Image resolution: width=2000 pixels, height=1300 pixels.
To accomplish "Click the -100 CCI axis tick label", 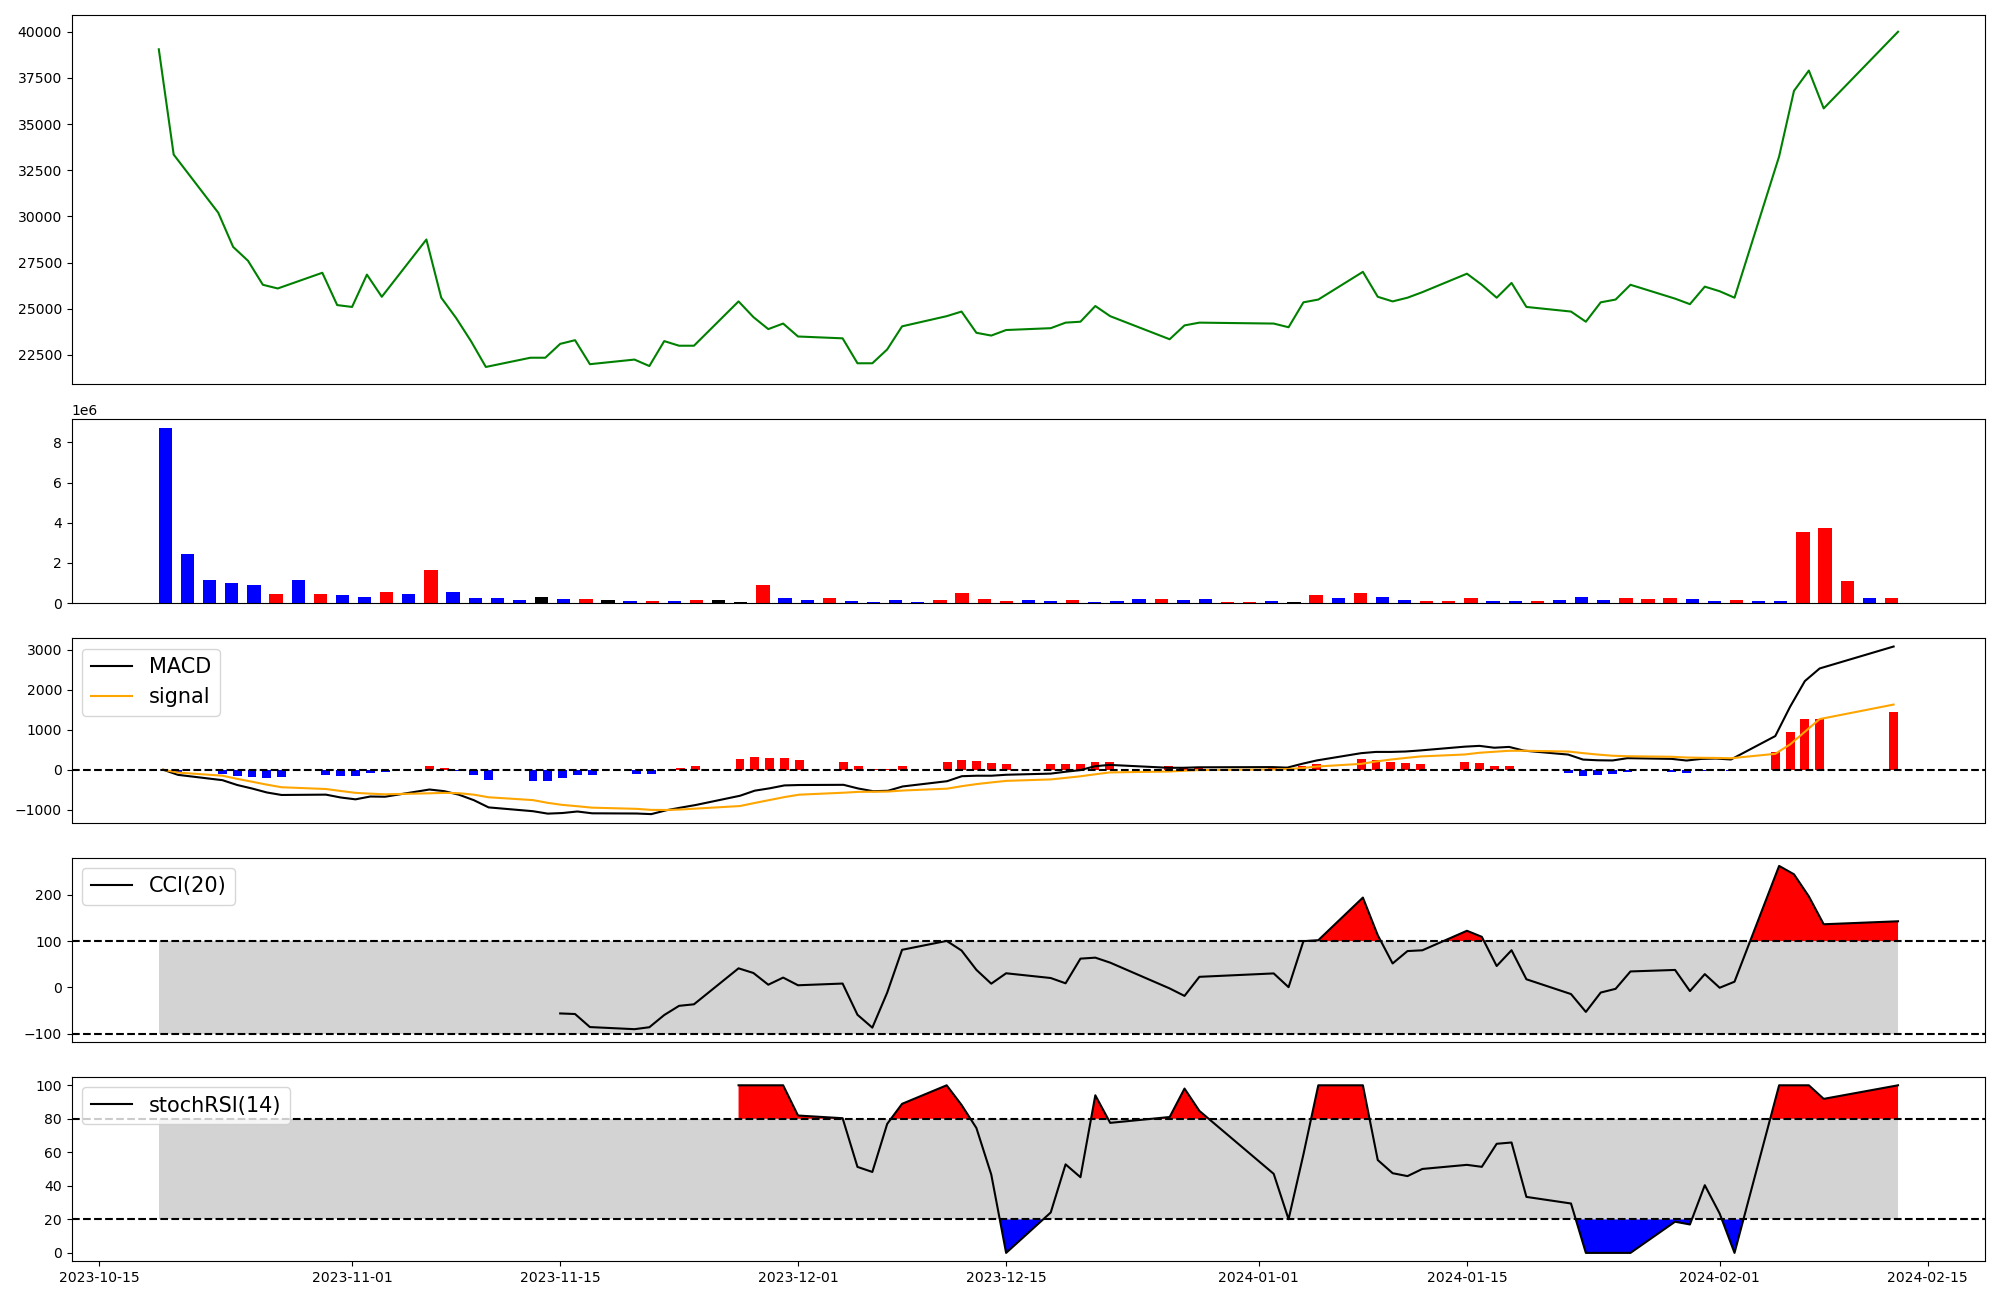I will pos(45,1034).
